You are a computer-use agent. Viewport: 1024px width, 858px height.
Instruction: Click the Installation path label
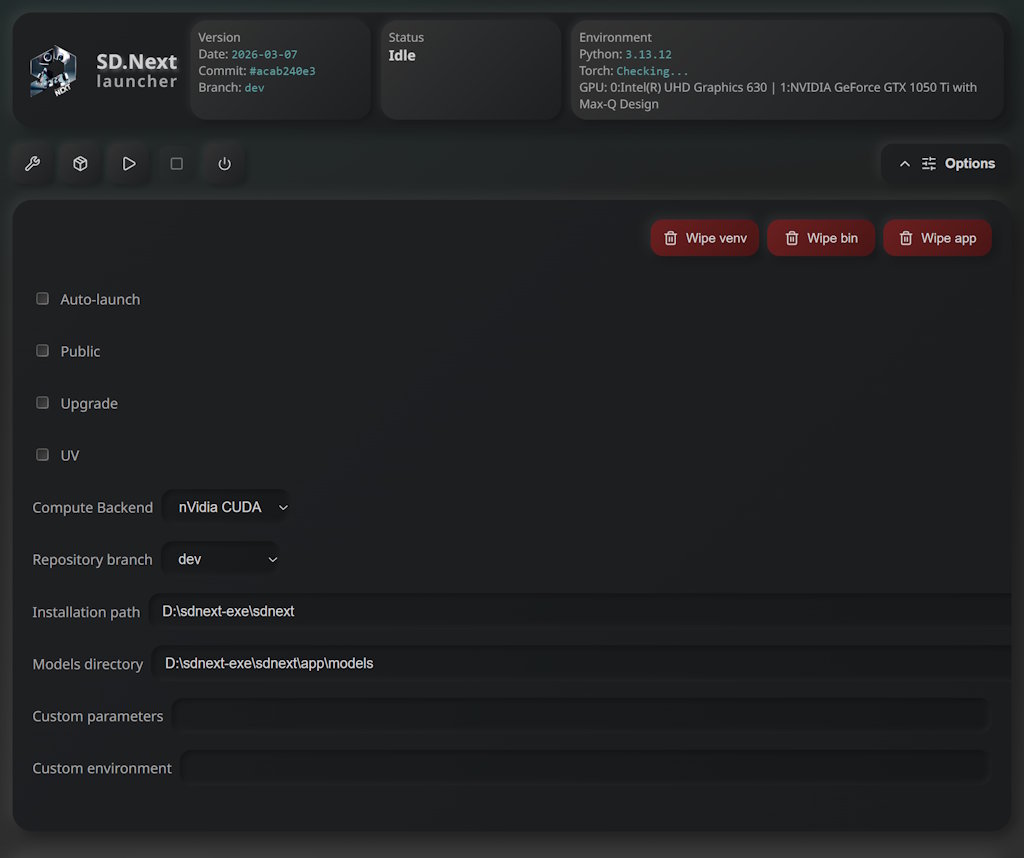pos(86,612)
